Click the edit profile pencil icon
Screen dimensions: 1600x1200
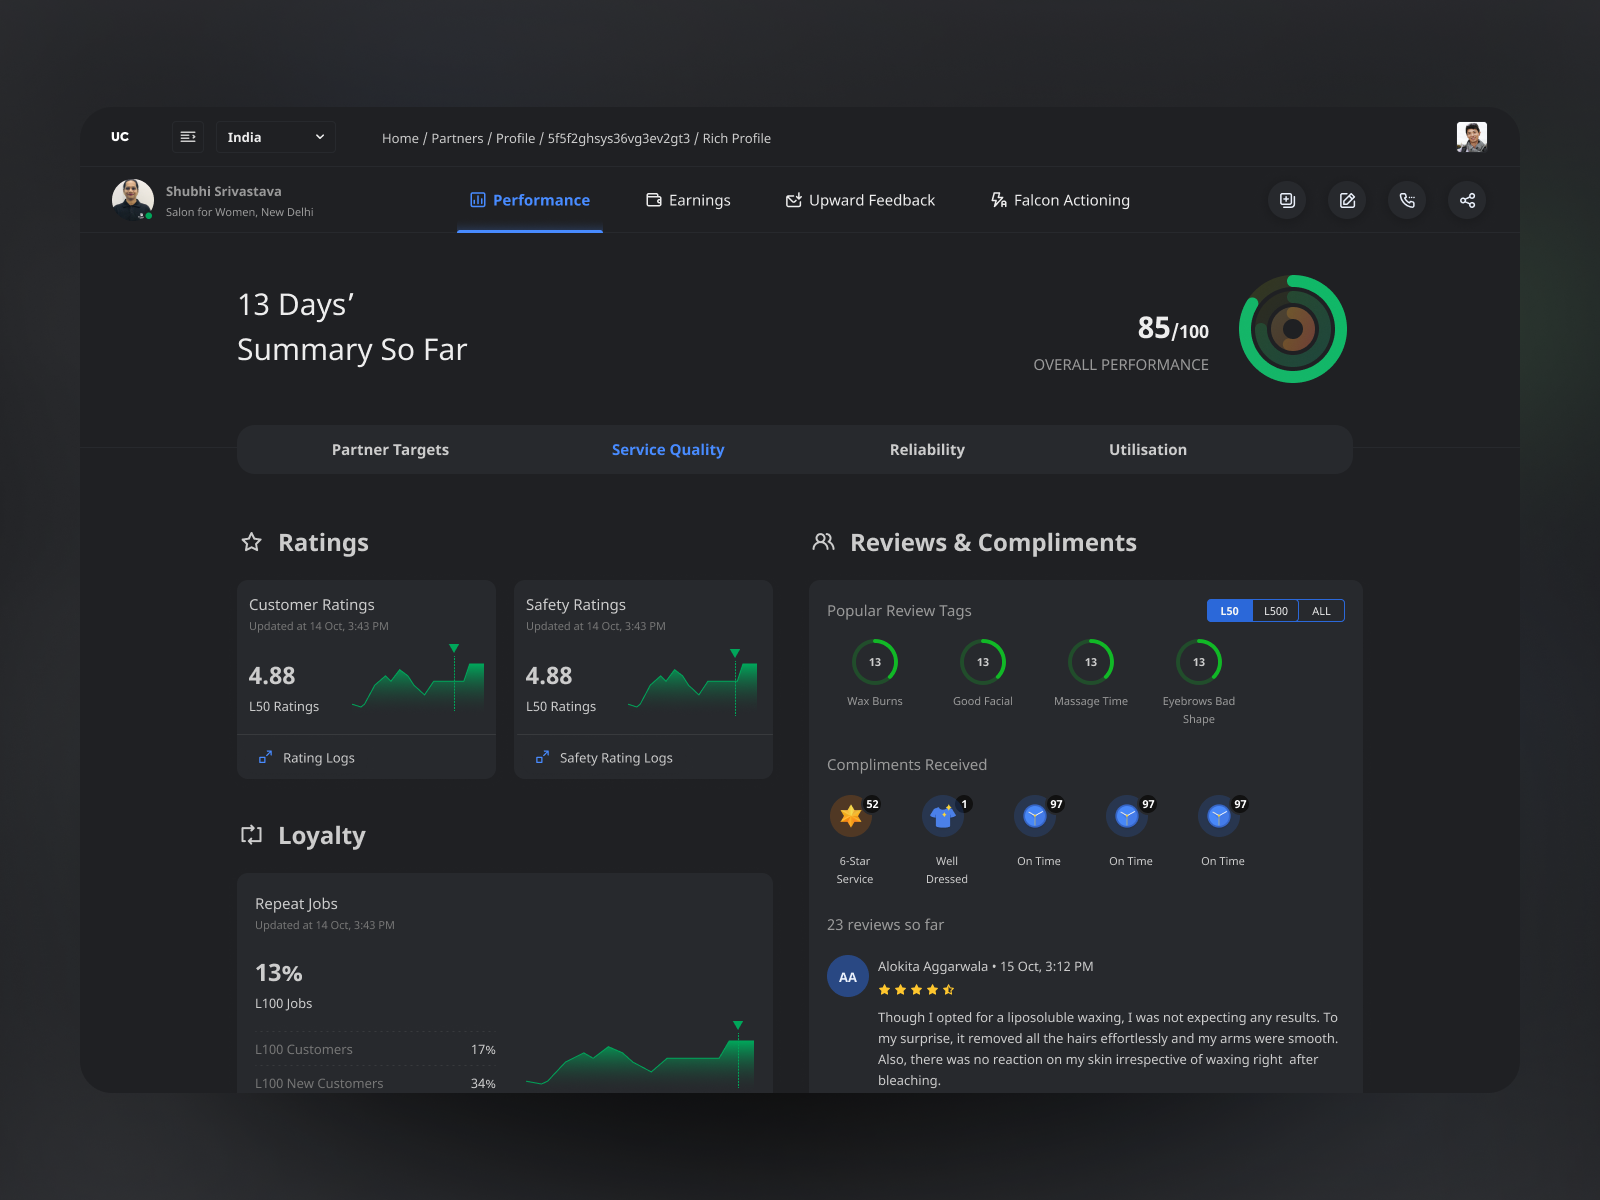pyautogui.click(x=1347, y=200)
